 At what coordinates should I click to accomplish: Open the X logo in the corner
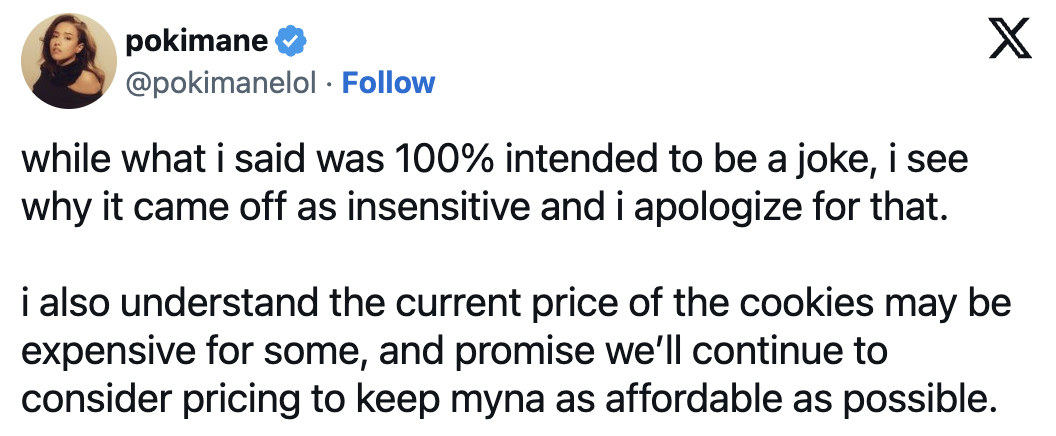point(1010,39)
